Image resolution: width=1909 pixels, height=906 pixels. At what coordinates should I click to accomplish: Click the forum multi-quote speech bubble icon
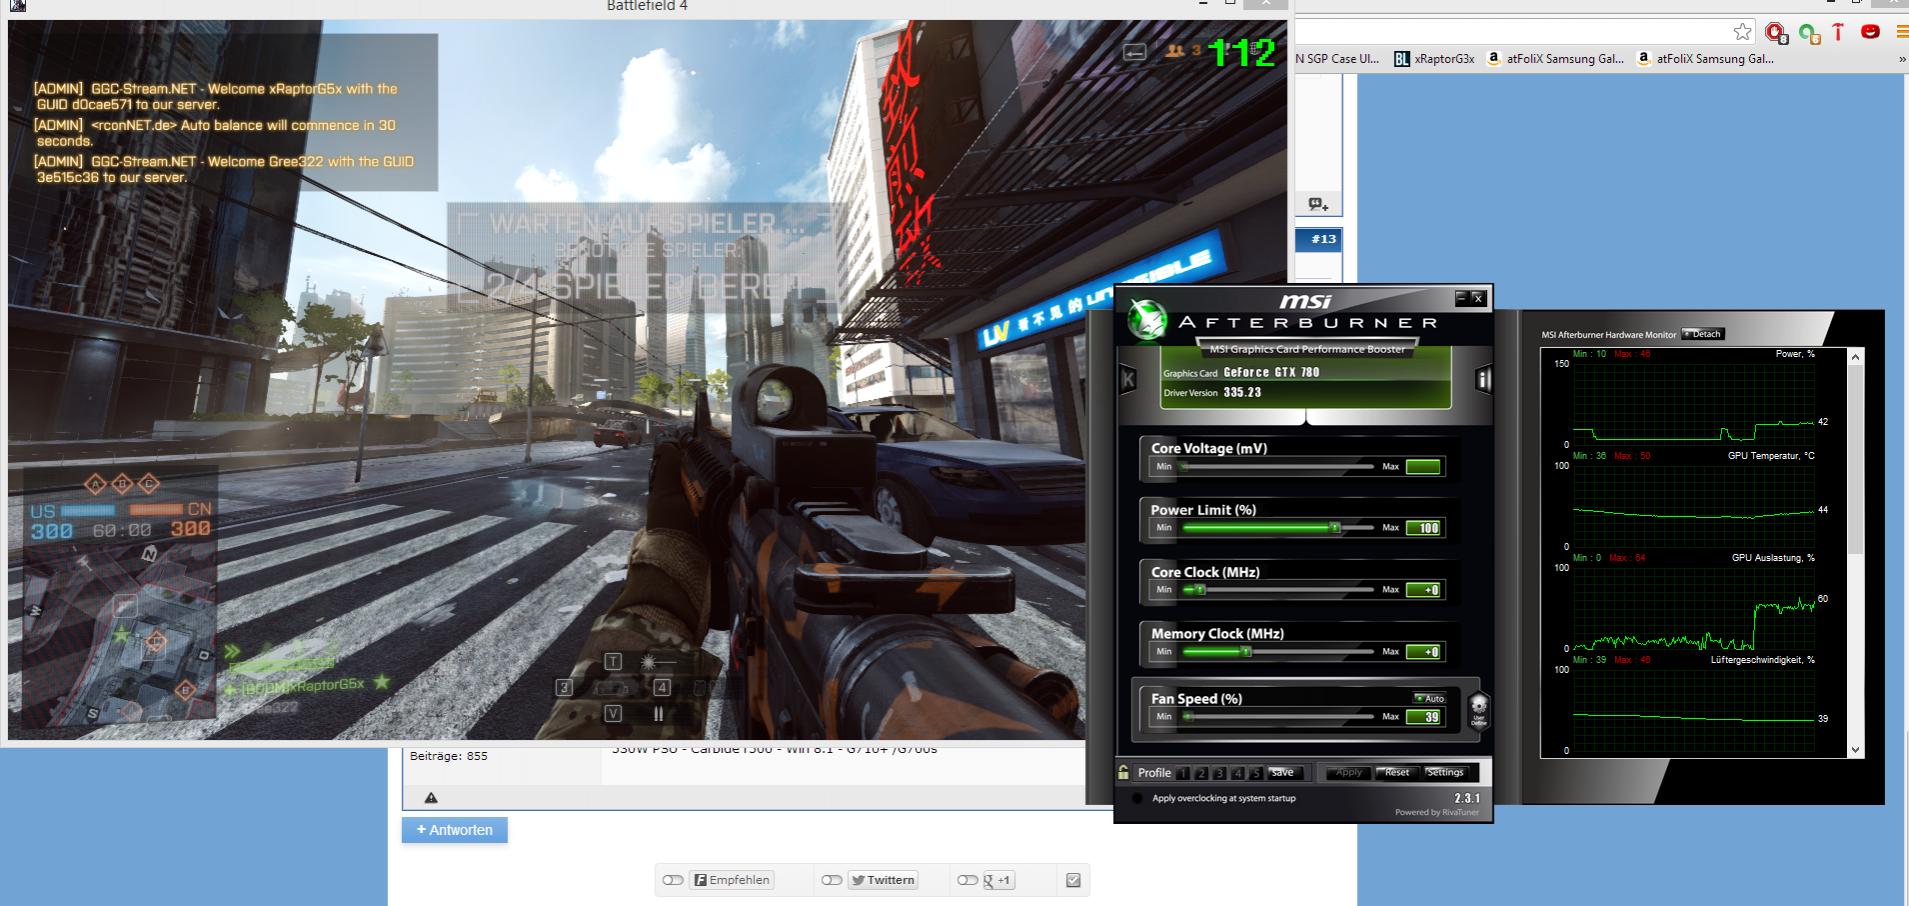point(1318,204)
